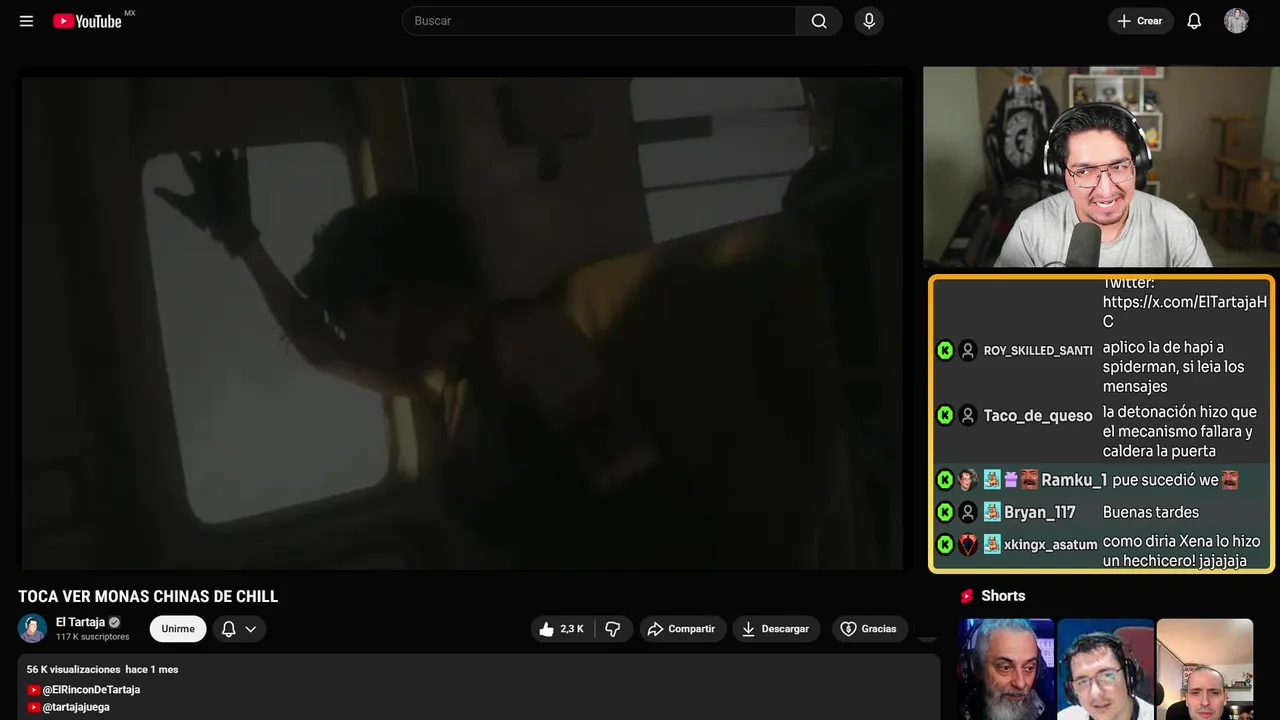1280x720 pixels.
Task: Open the @ElRinconDeTartaja channel link
Action: (91, 690)
